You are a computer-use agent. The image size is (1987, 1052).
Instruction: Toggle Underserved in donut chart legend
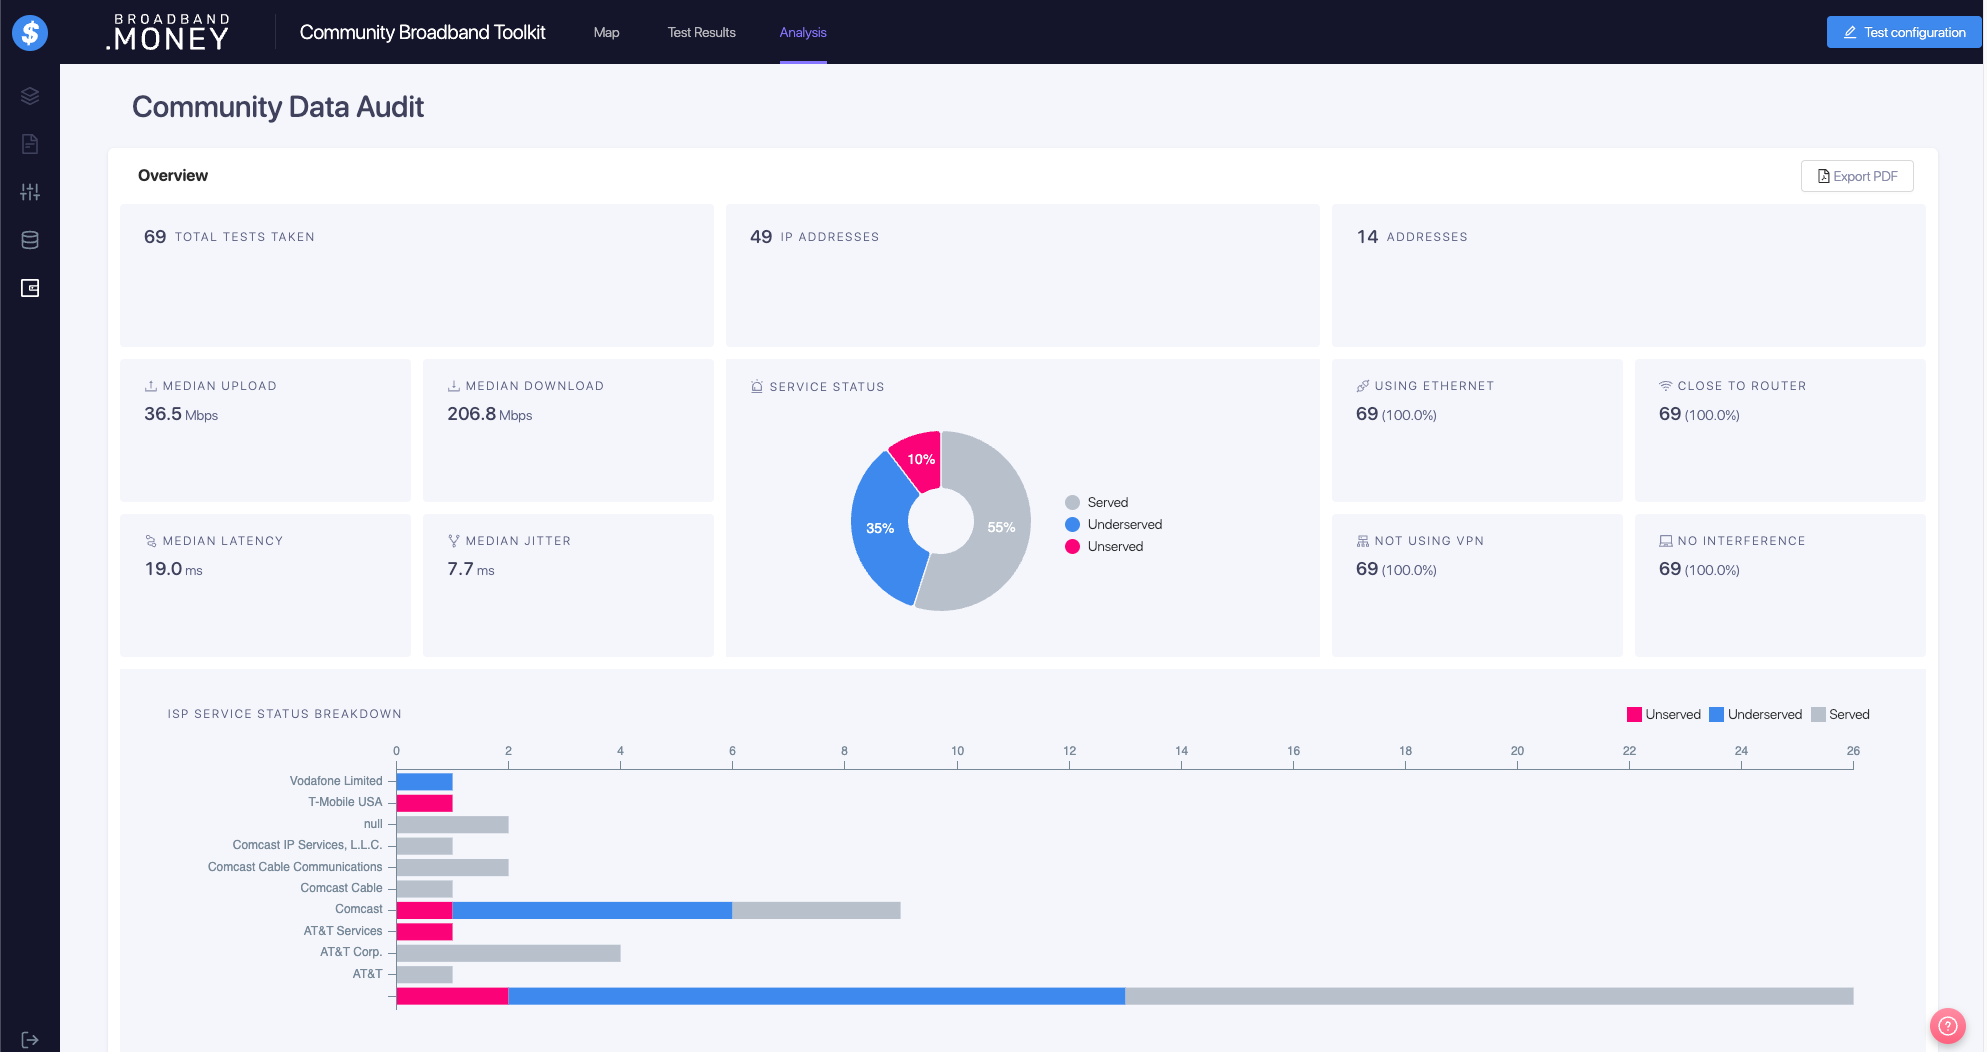(1114, 524)
